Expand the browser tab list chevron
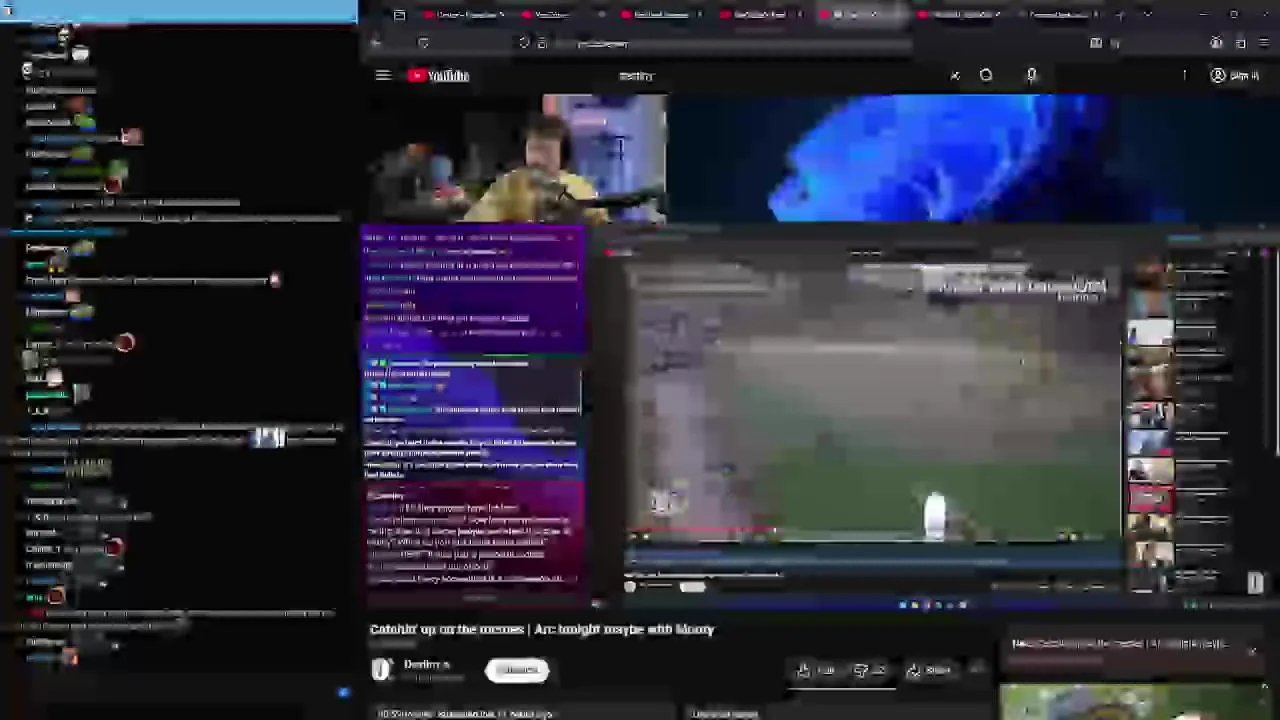Image resolution: width=1280 pixels, height=720 pixels. pos(1147,15)
